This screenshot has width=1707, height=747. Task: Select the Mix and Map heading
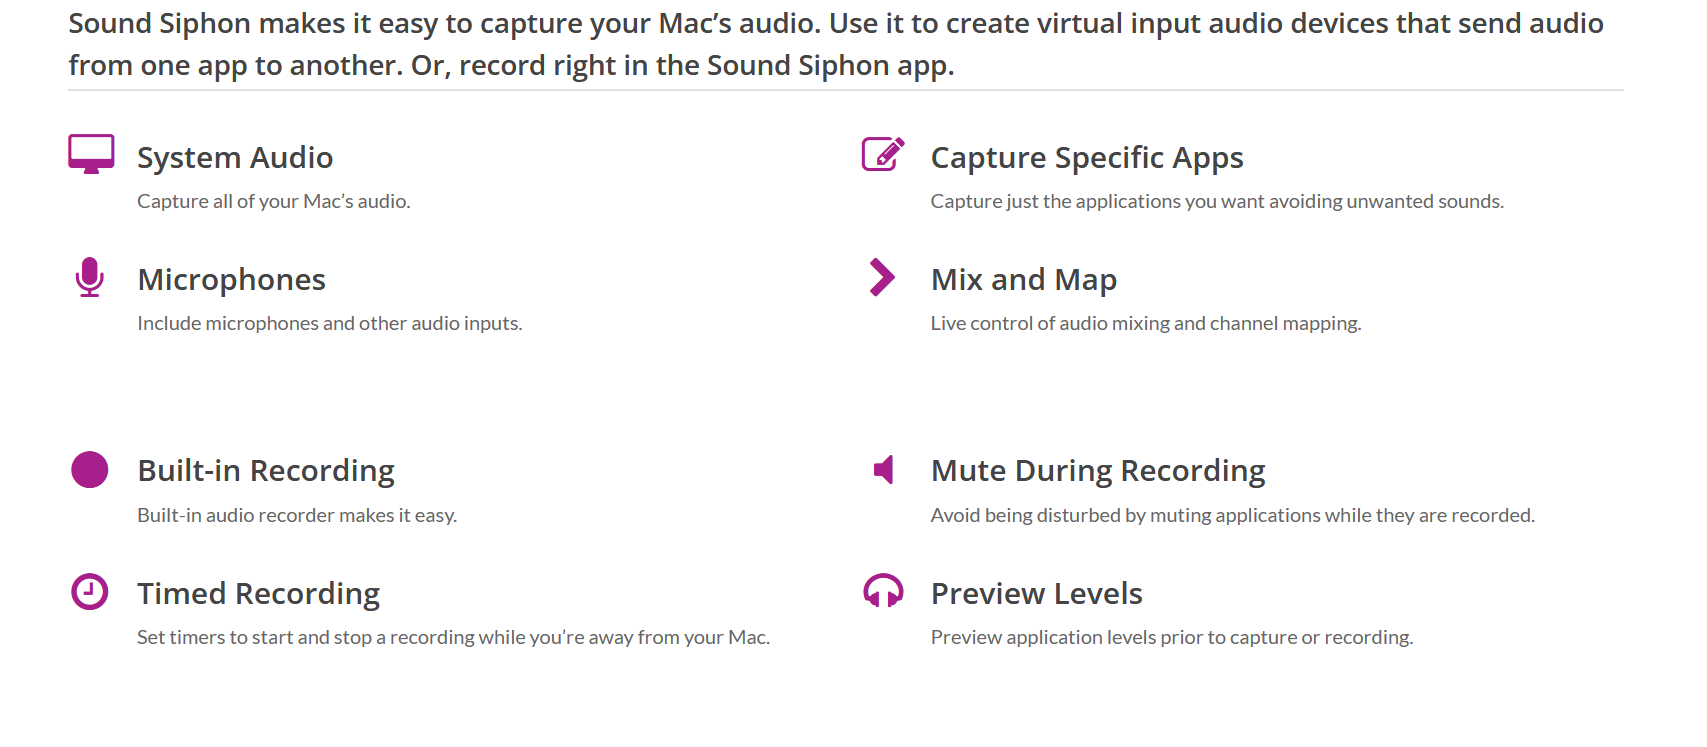pyautogui.click(x=1024, y=280)
